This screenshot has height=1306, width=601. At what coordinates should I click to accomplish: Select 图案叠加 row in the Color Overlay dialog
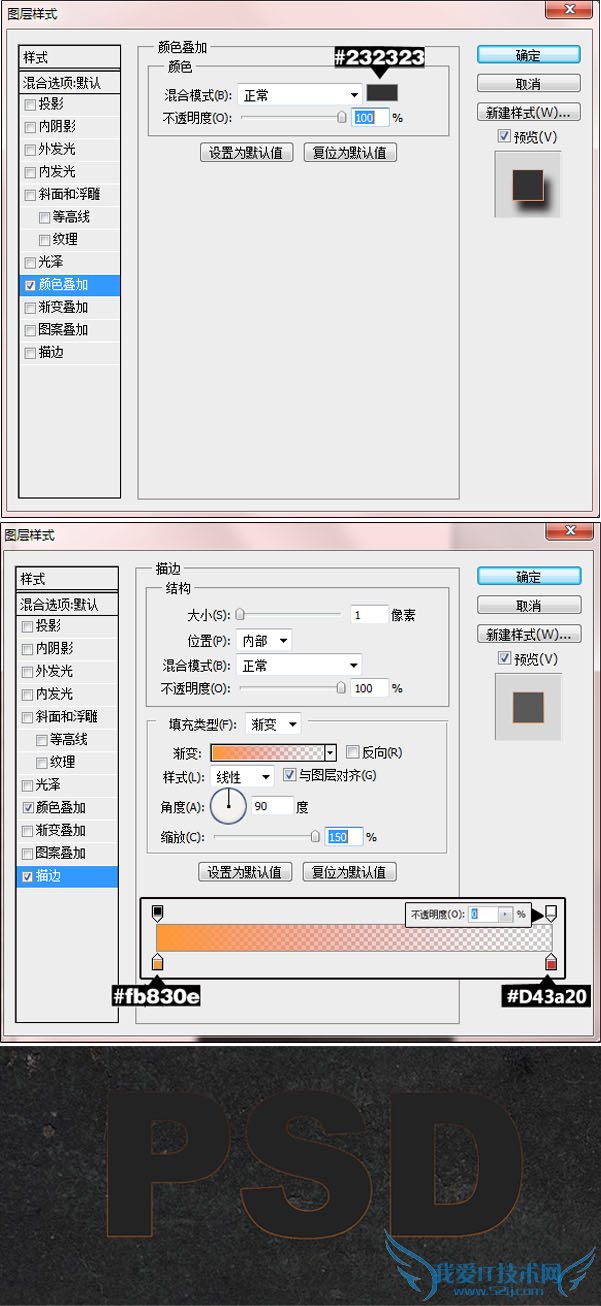tap(70, 330)
